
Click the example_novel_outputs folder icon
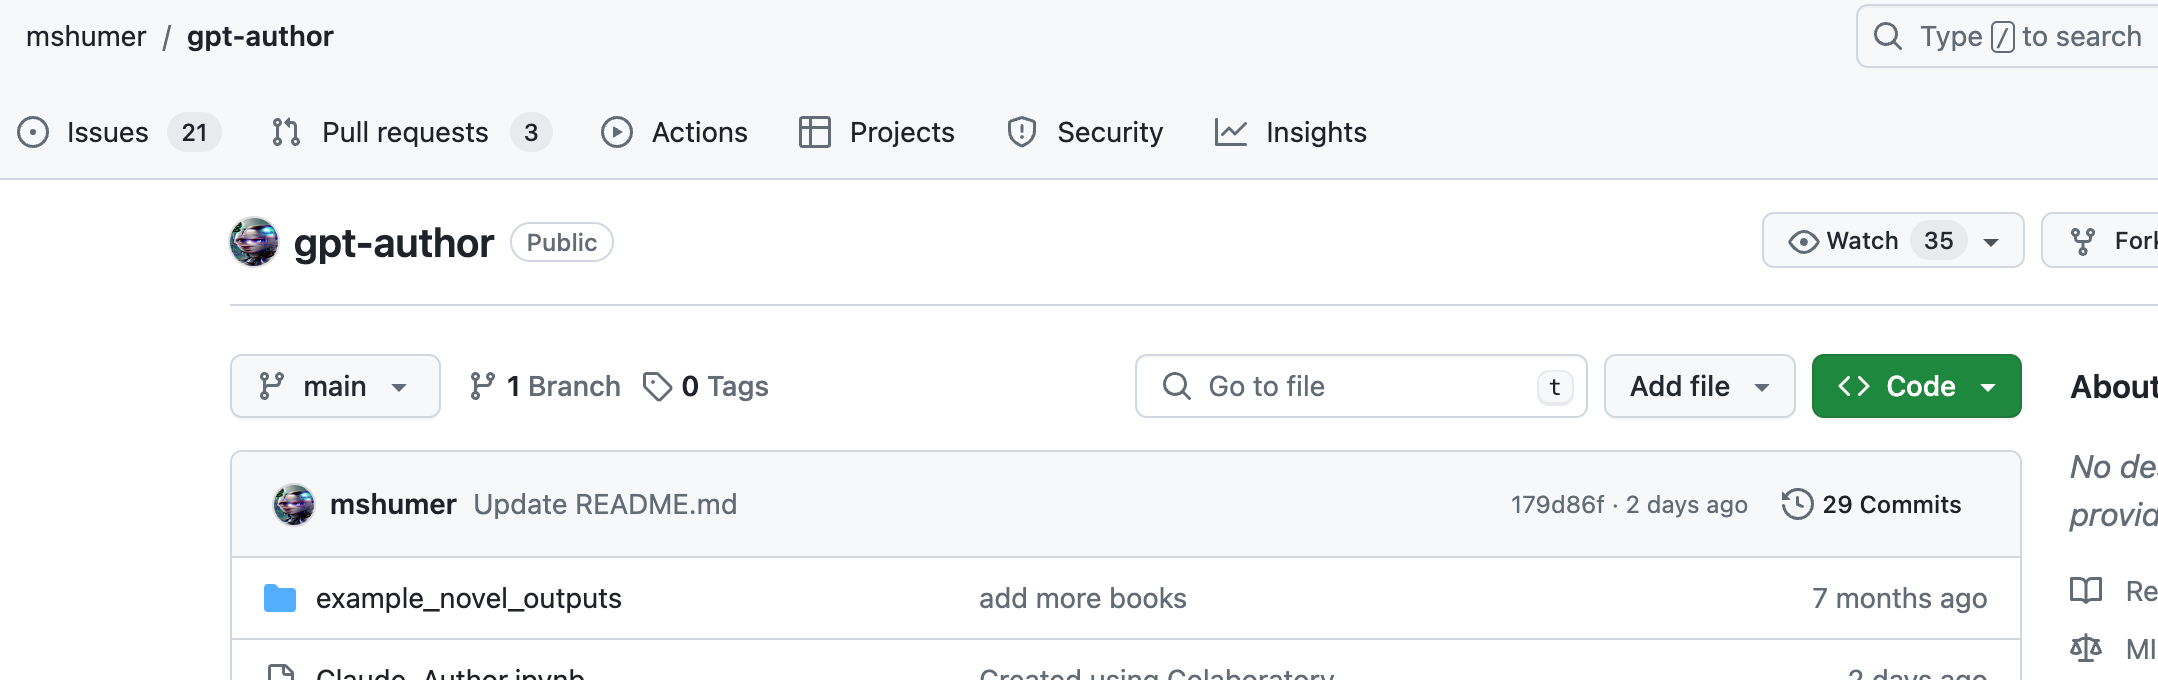coord(280,598)
